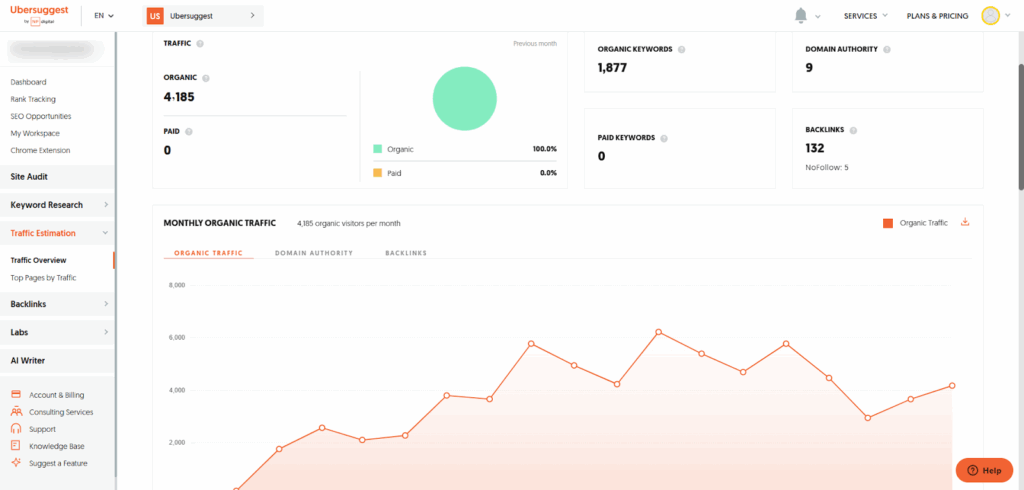Open the user profile avatar
The height and width of the screenshot is (490, 1024).
click(x=990, y=15)
